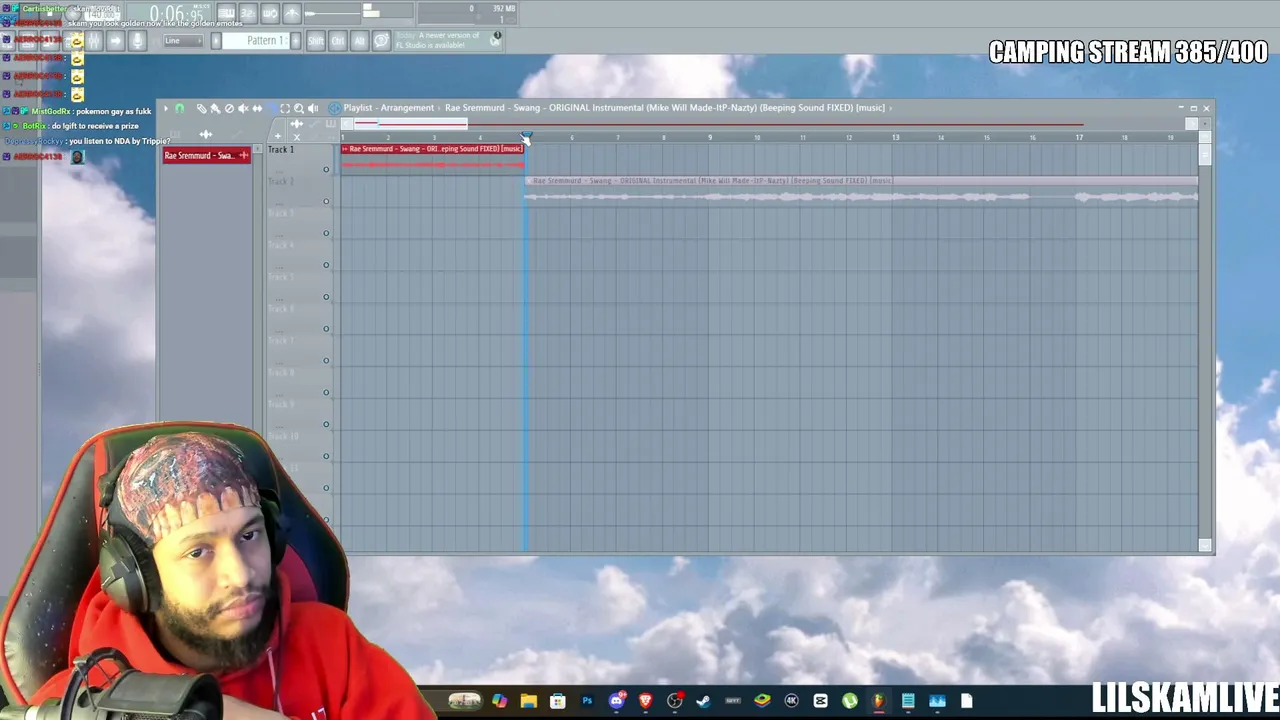Toggle the Track 8 mute switch

click(326, 393)
